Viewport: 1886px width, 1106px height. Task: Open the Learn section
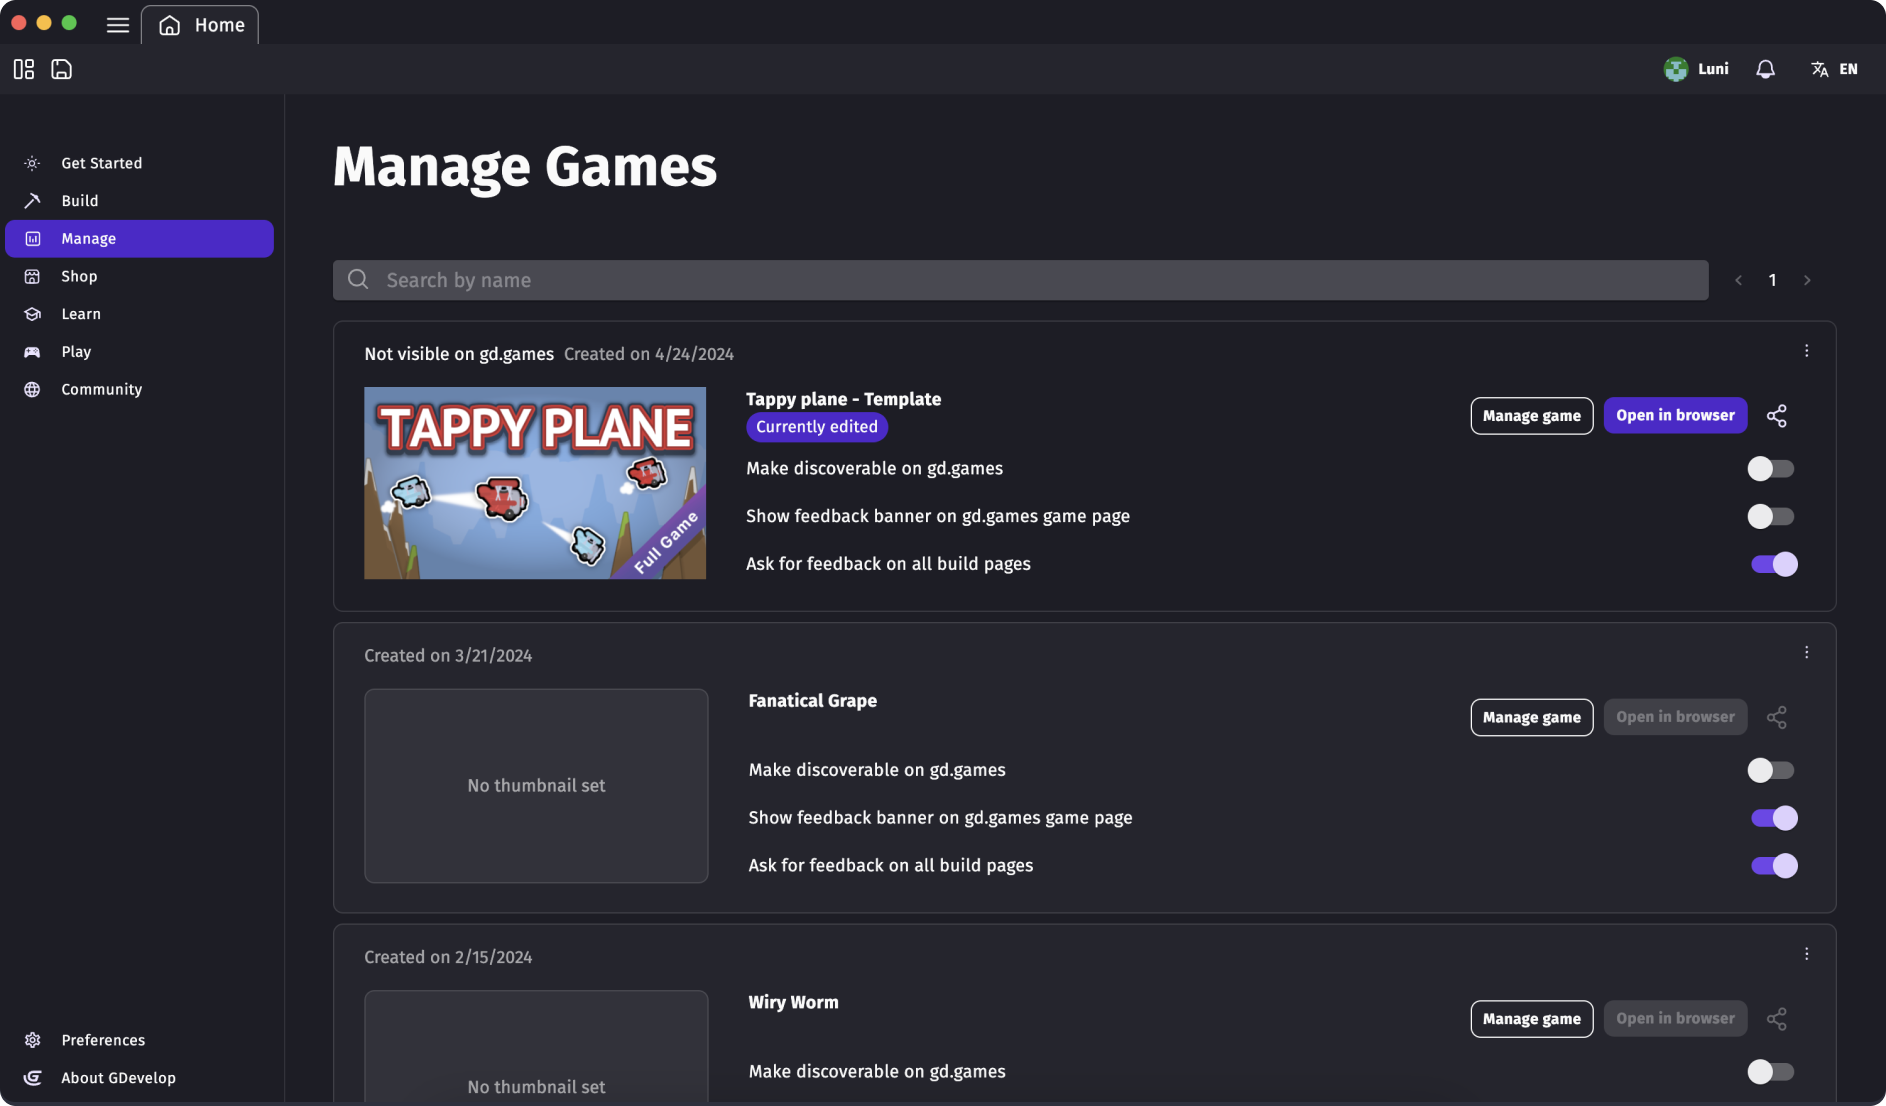(80, 313)
